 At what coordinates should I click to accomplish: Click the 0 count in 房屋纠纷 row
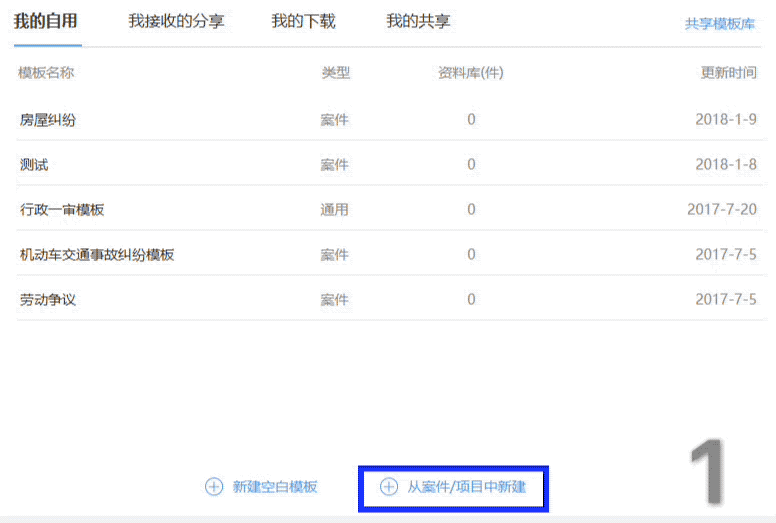(x=471, y=119)
